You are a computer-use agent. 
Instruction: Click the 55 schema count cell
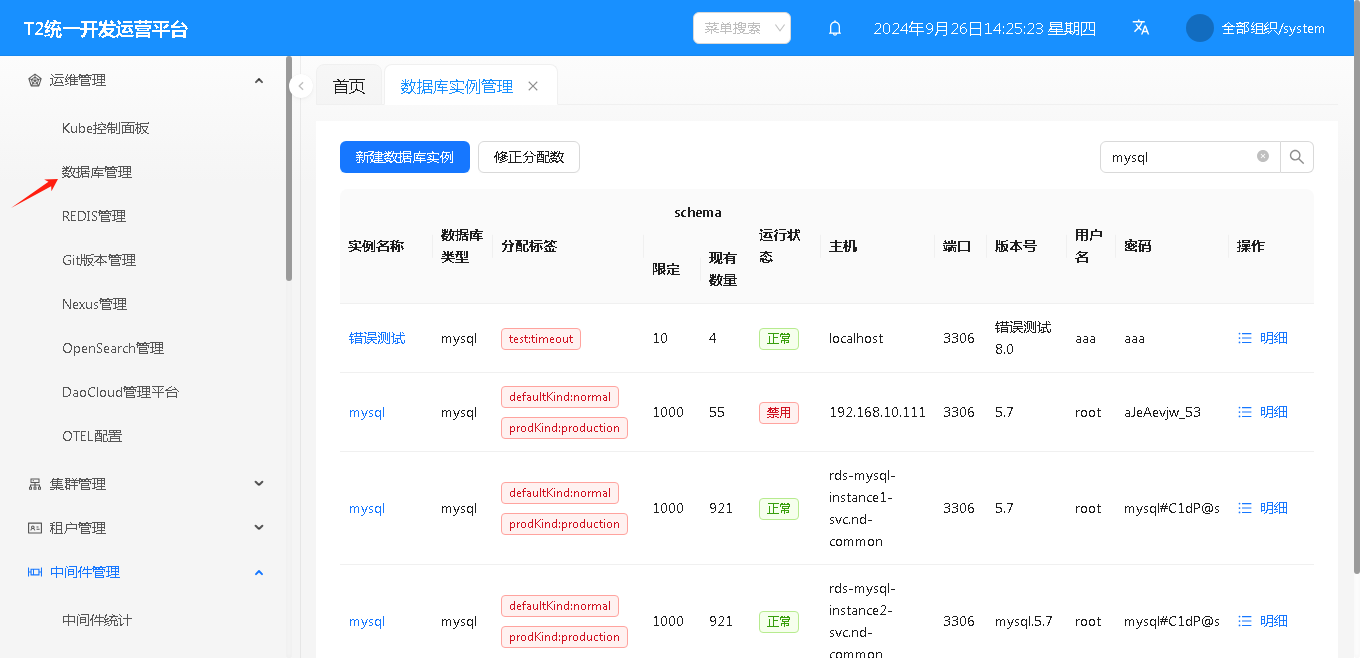[717, 412]
